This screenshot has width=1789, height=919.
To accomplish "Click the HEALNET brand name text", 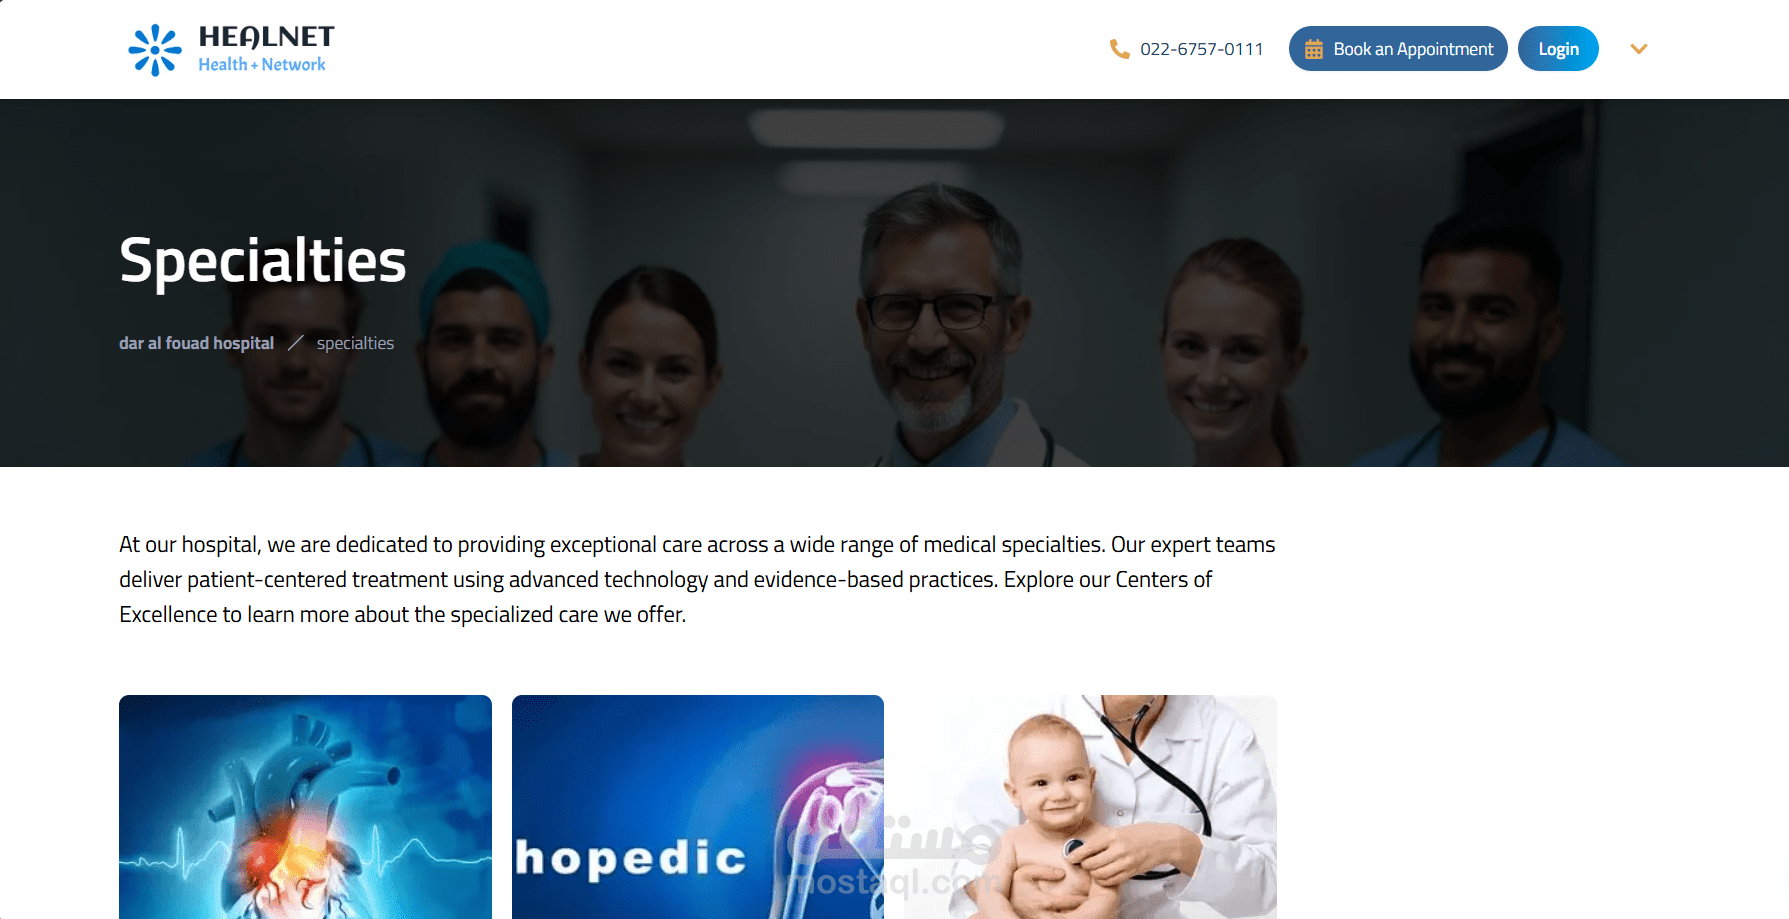I will click(x=266, y=37).
